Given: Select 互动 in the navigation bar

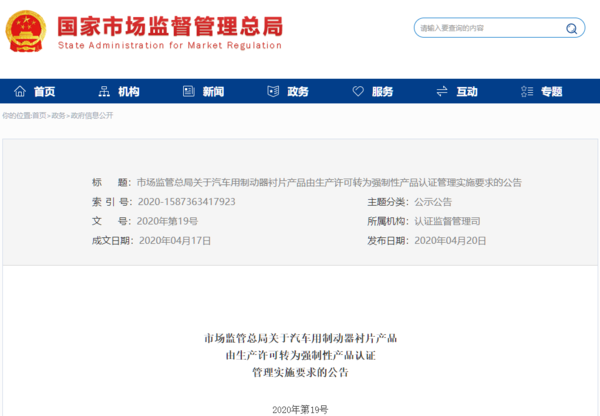Looking at the screenshot, I should point(467,91).
